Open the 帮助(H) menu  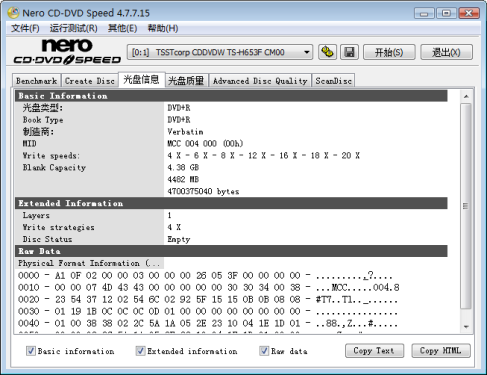pos(163,28)
